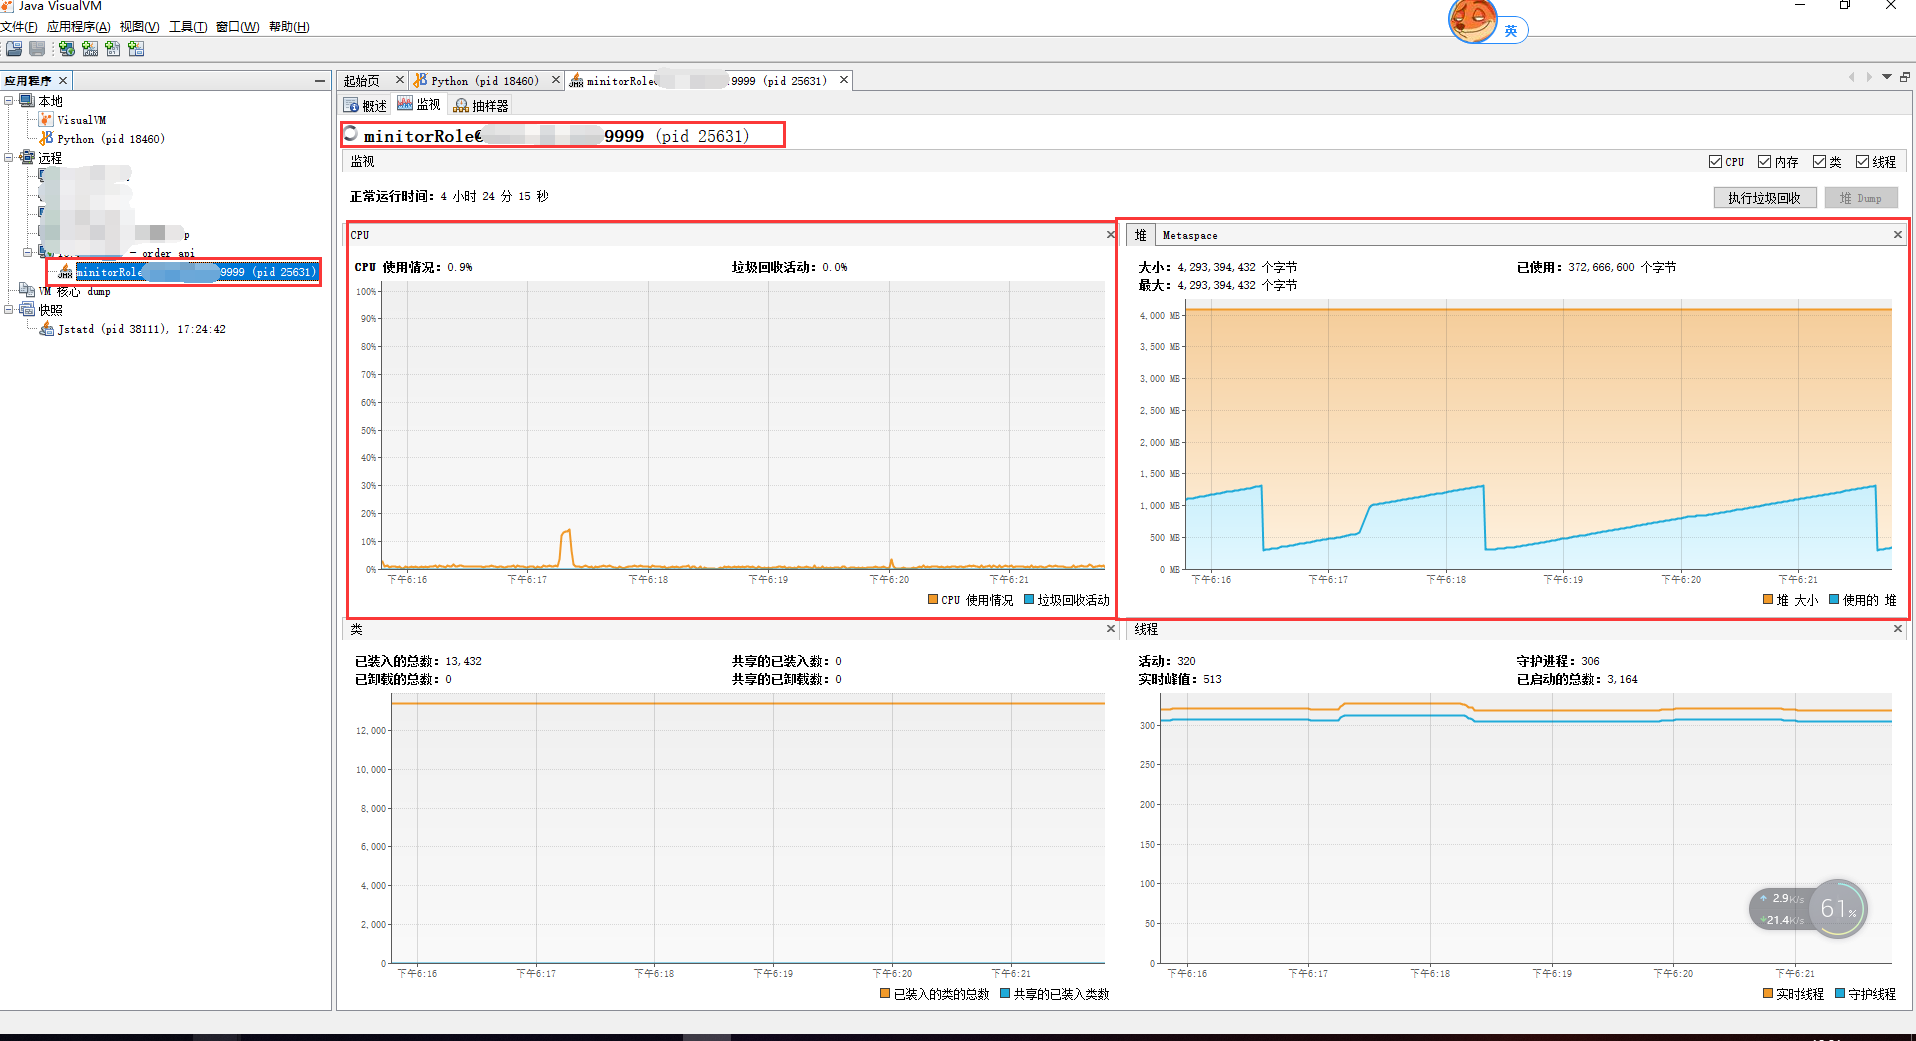The height and width of the screenshot is (1041, 1916).
Task: Click the uptime text 4 小时 24 分 15 秒
Action: 495,196
